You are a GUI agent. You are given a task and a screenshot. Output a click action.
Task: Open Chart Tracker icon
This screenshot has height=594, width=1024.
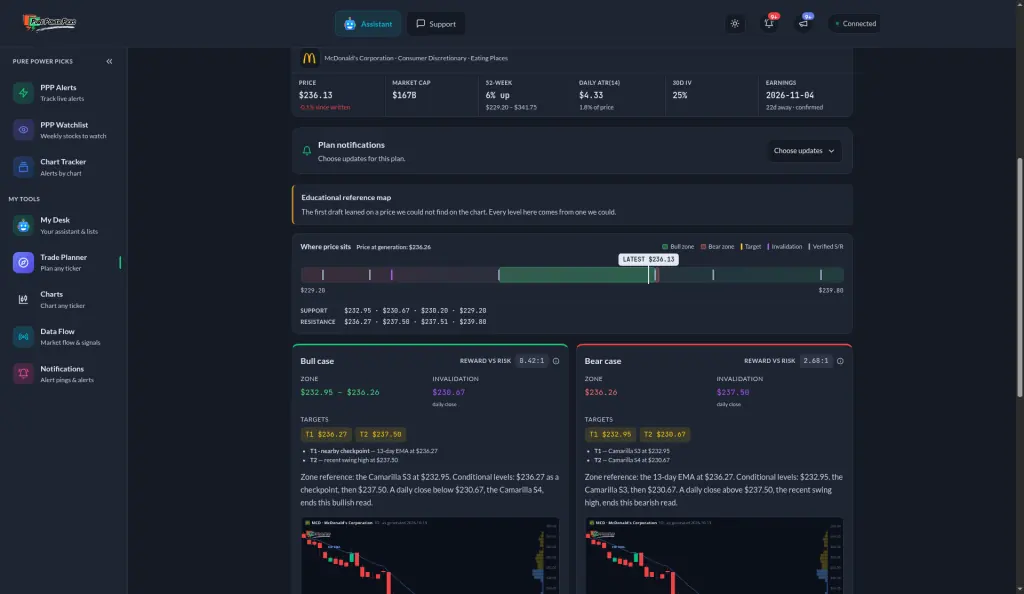pos(23,167)
